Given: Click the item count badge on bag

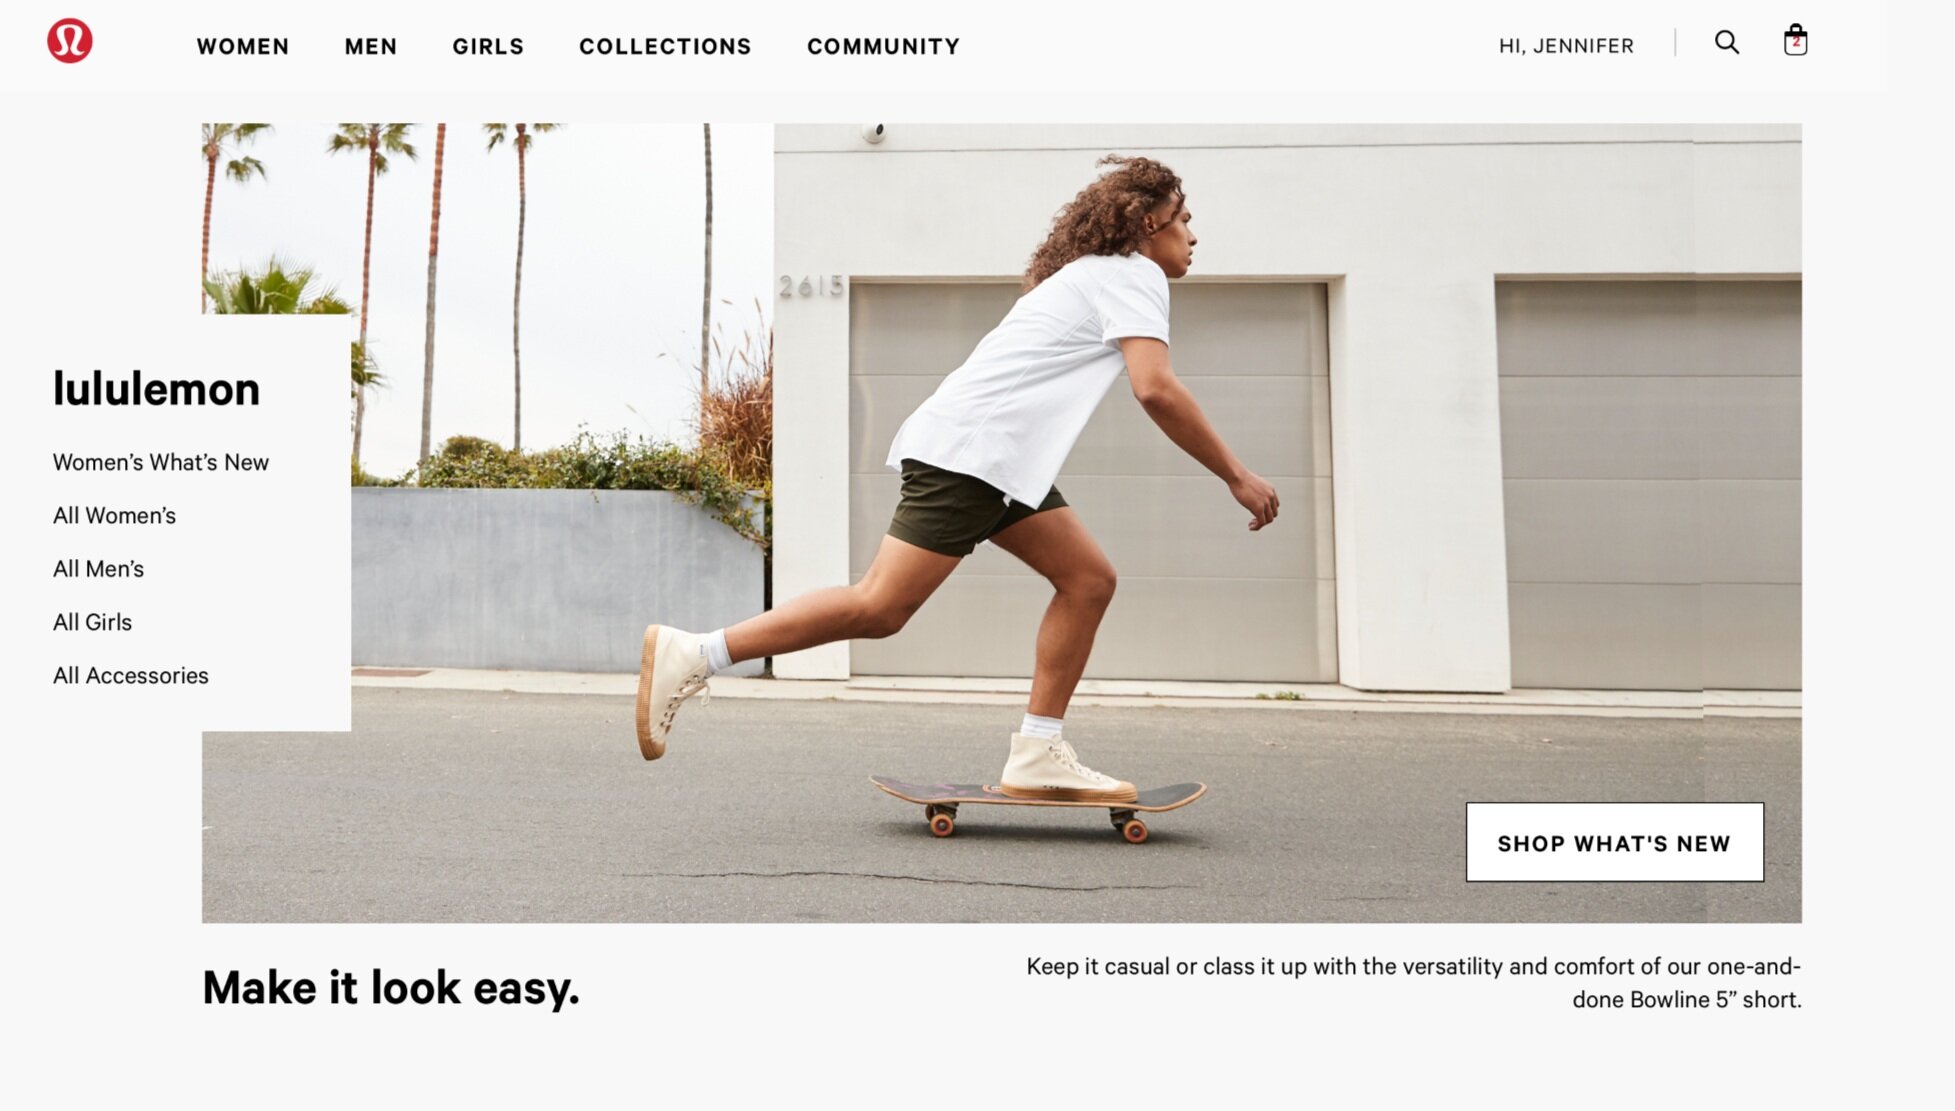Looking at the screenshot, I should click(x=1796, y=42).
